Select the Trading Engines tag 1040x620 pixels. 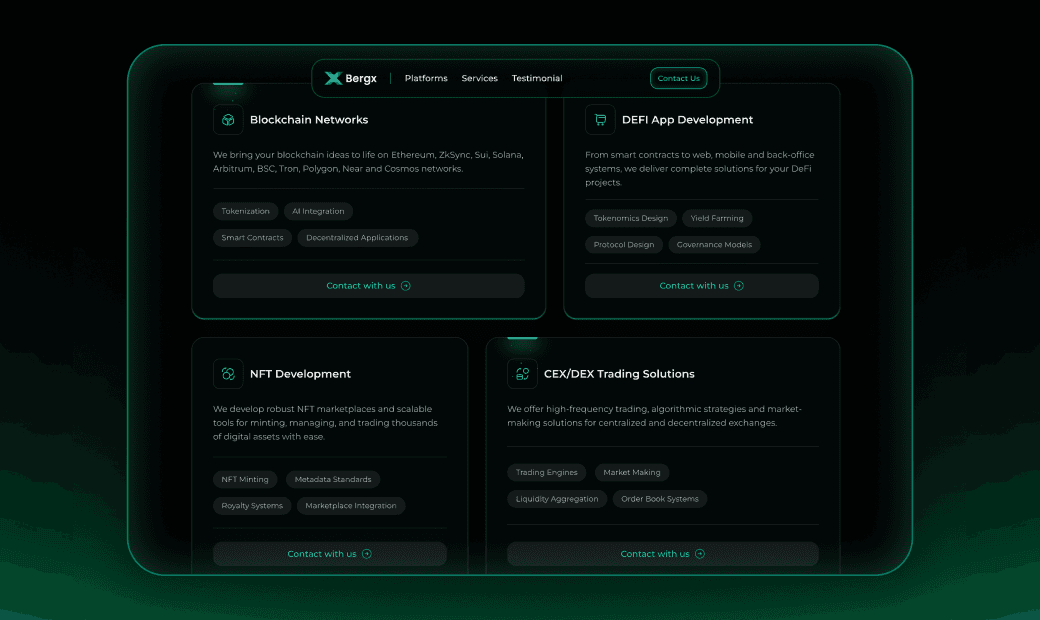pyautogui.click(x=547, y=473)
